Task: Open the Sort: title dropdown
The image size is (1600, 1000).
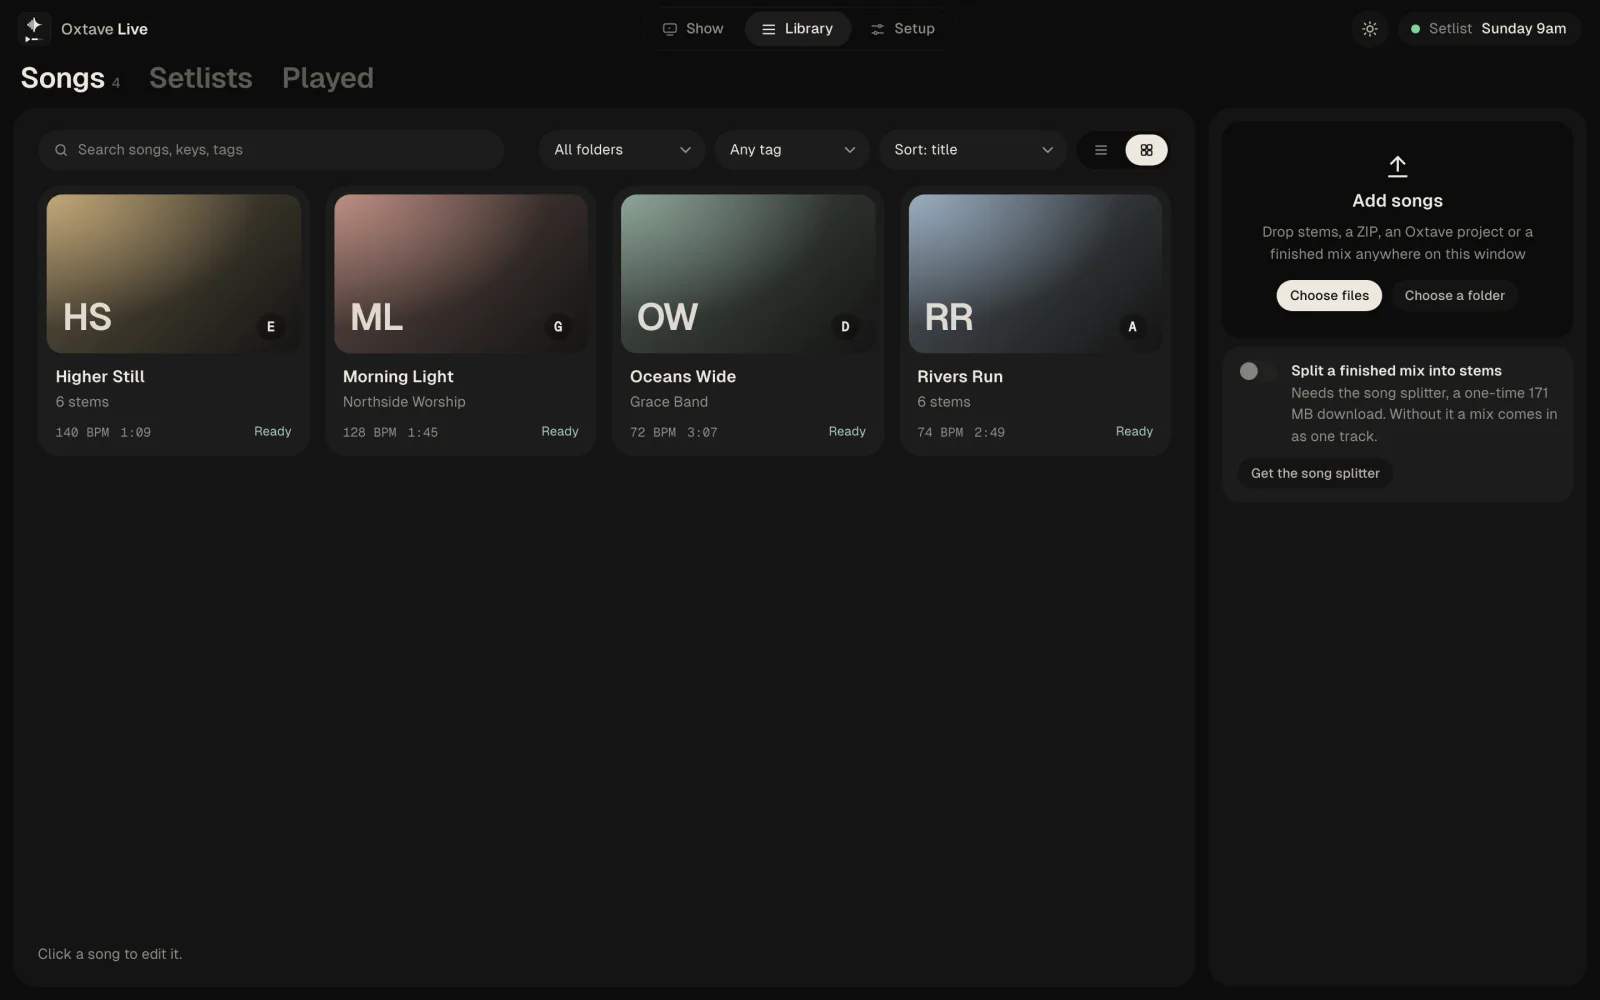Action: point(973,150)
